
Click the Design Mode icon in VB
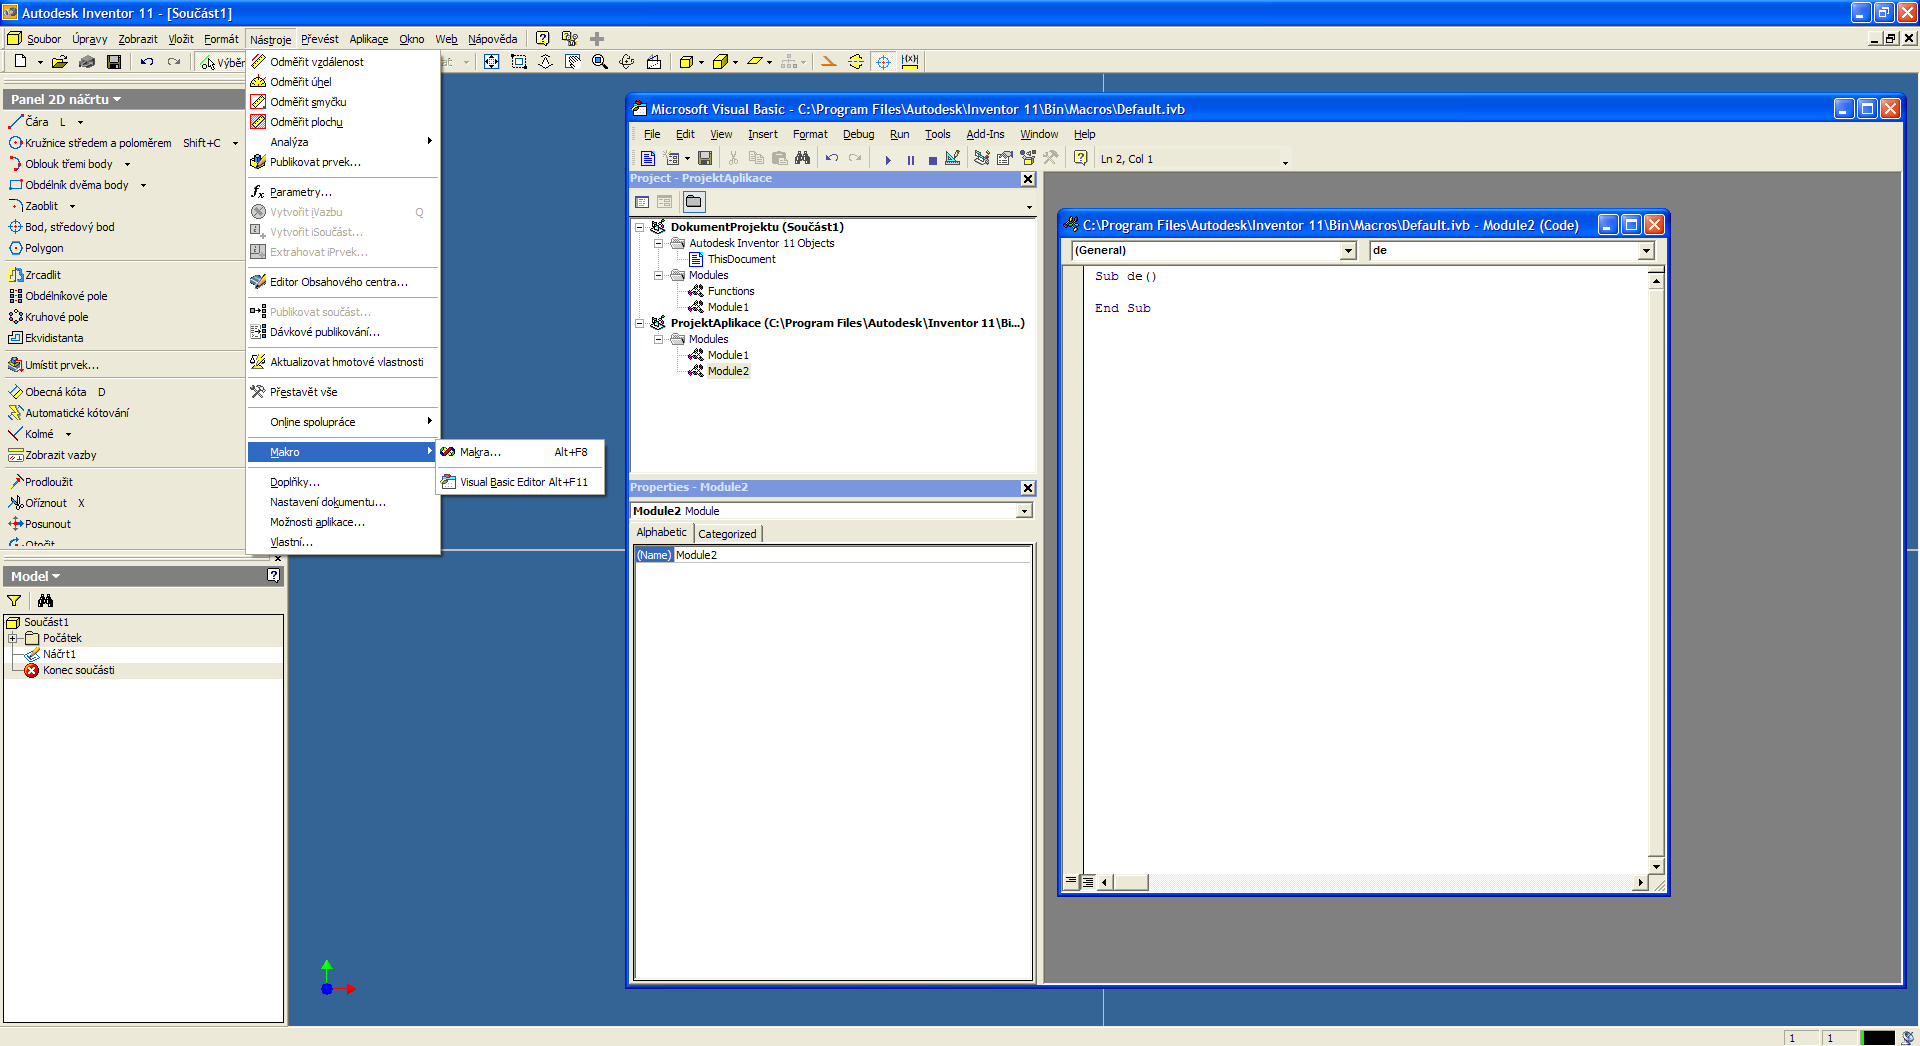click(x=953, y=158)
